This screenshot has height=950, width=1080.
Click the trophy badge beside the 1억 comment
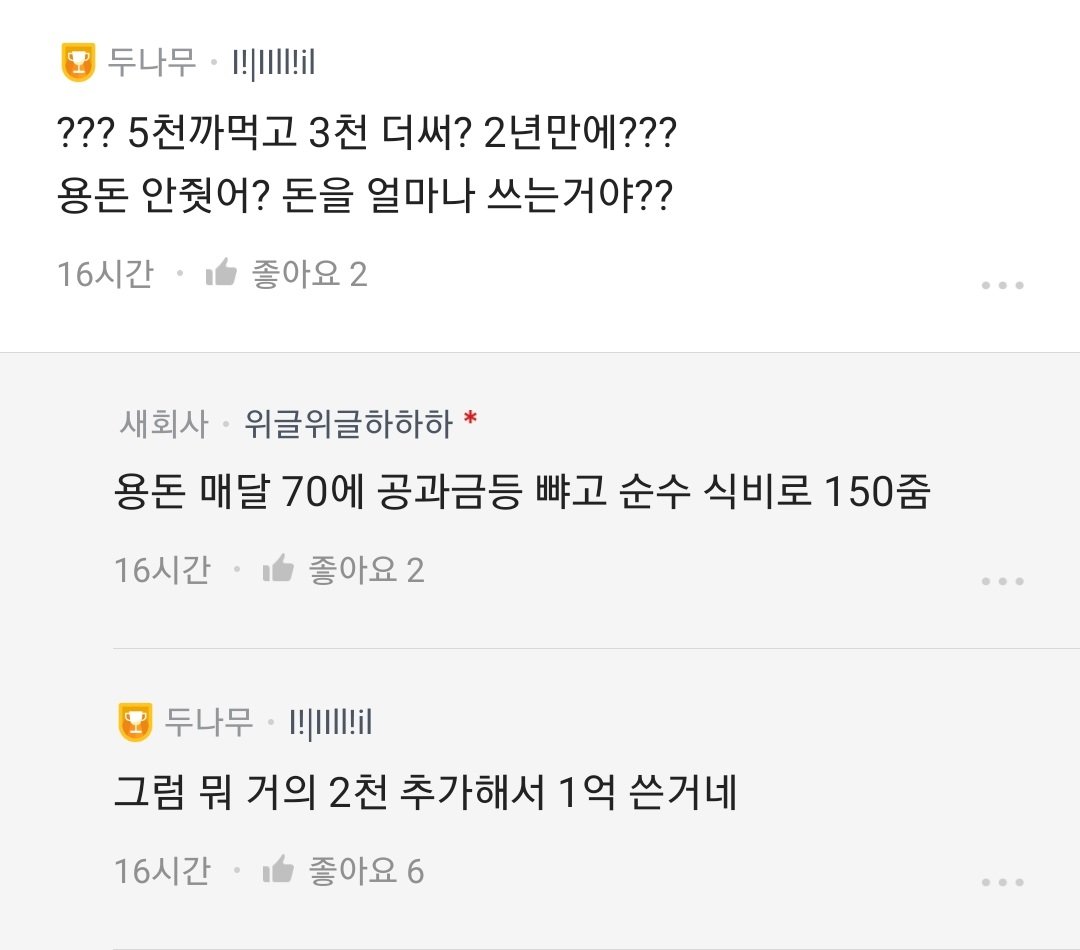[x=135, y=721]
